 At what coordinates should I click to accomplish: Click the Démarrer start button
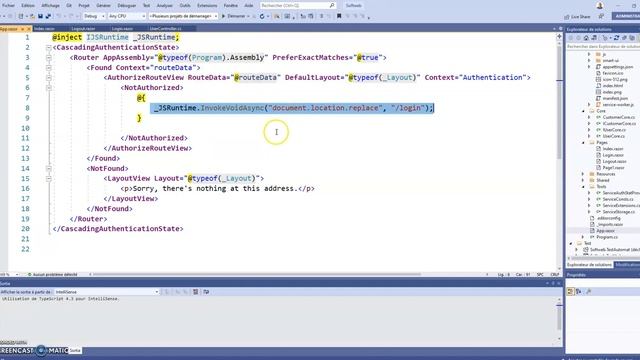235,16
